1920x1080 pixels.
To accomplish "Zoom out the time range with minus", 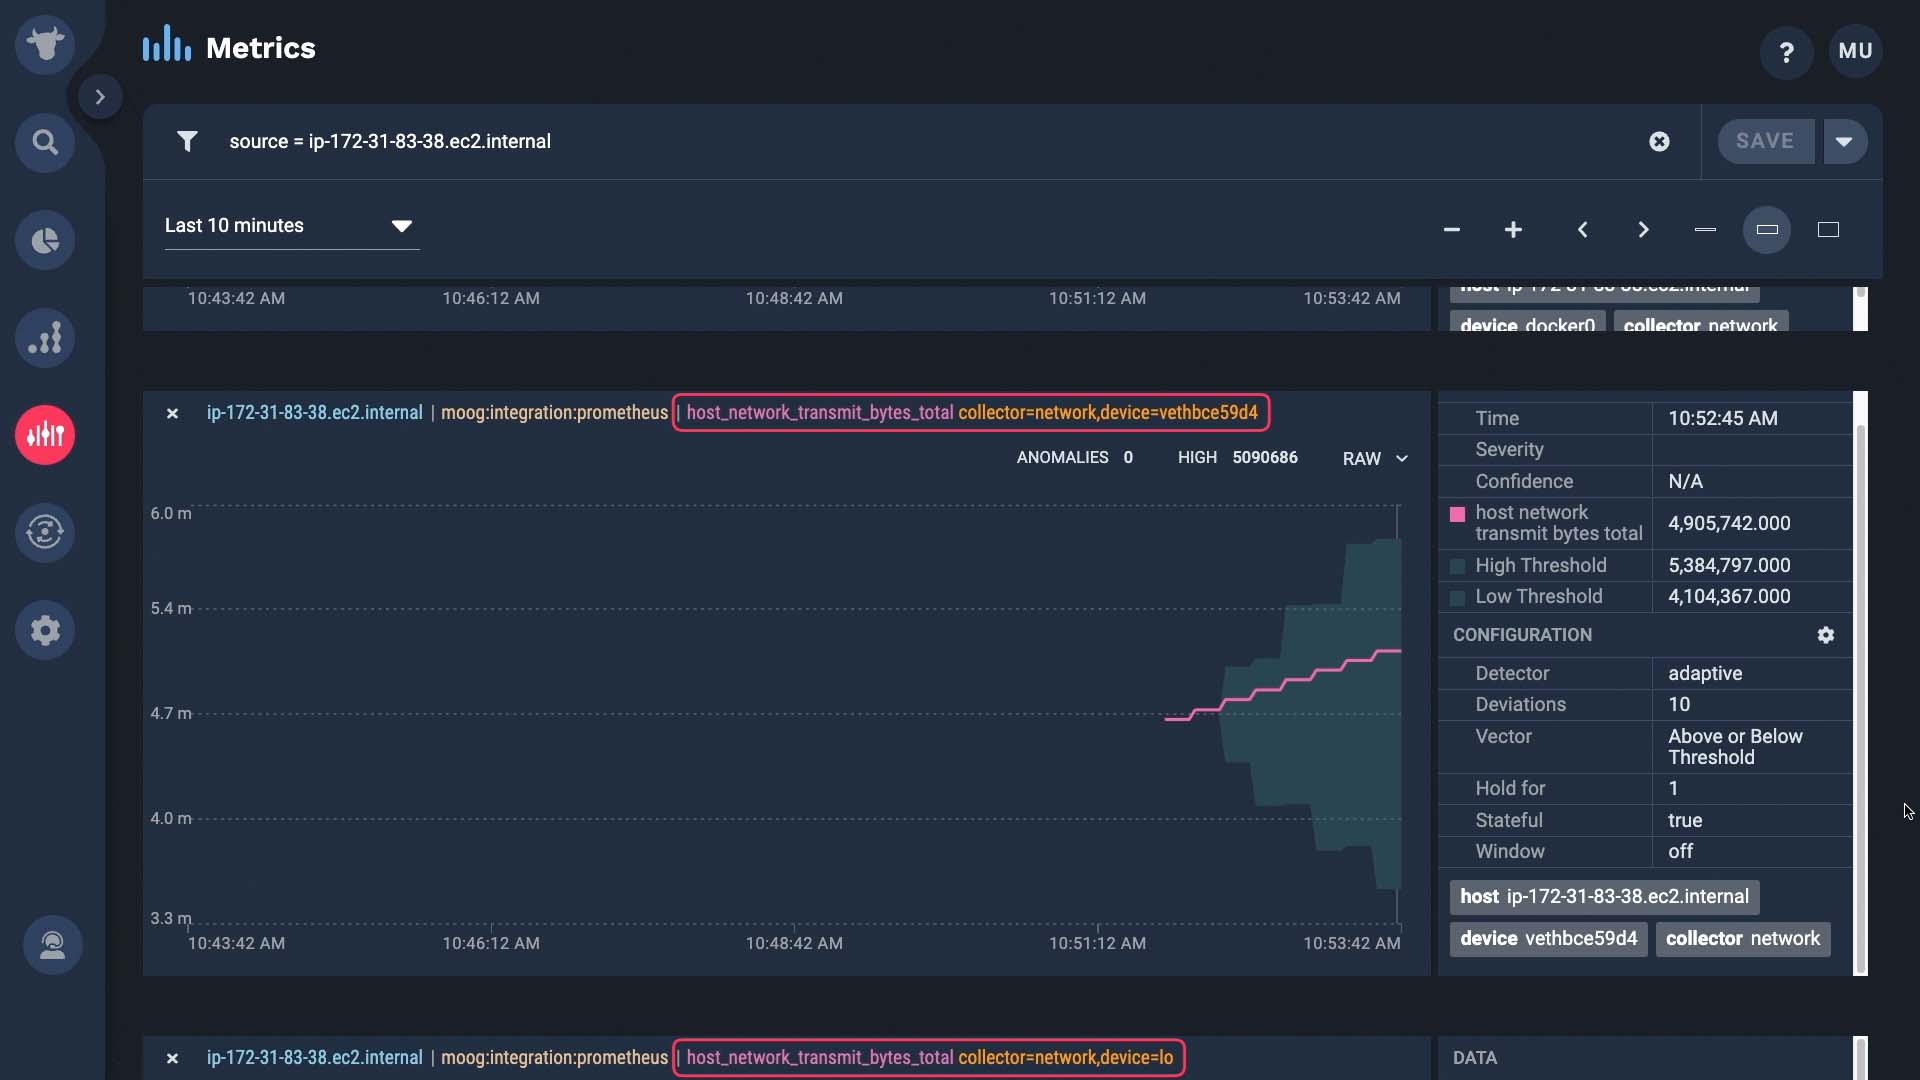I will click(1452, 230).
